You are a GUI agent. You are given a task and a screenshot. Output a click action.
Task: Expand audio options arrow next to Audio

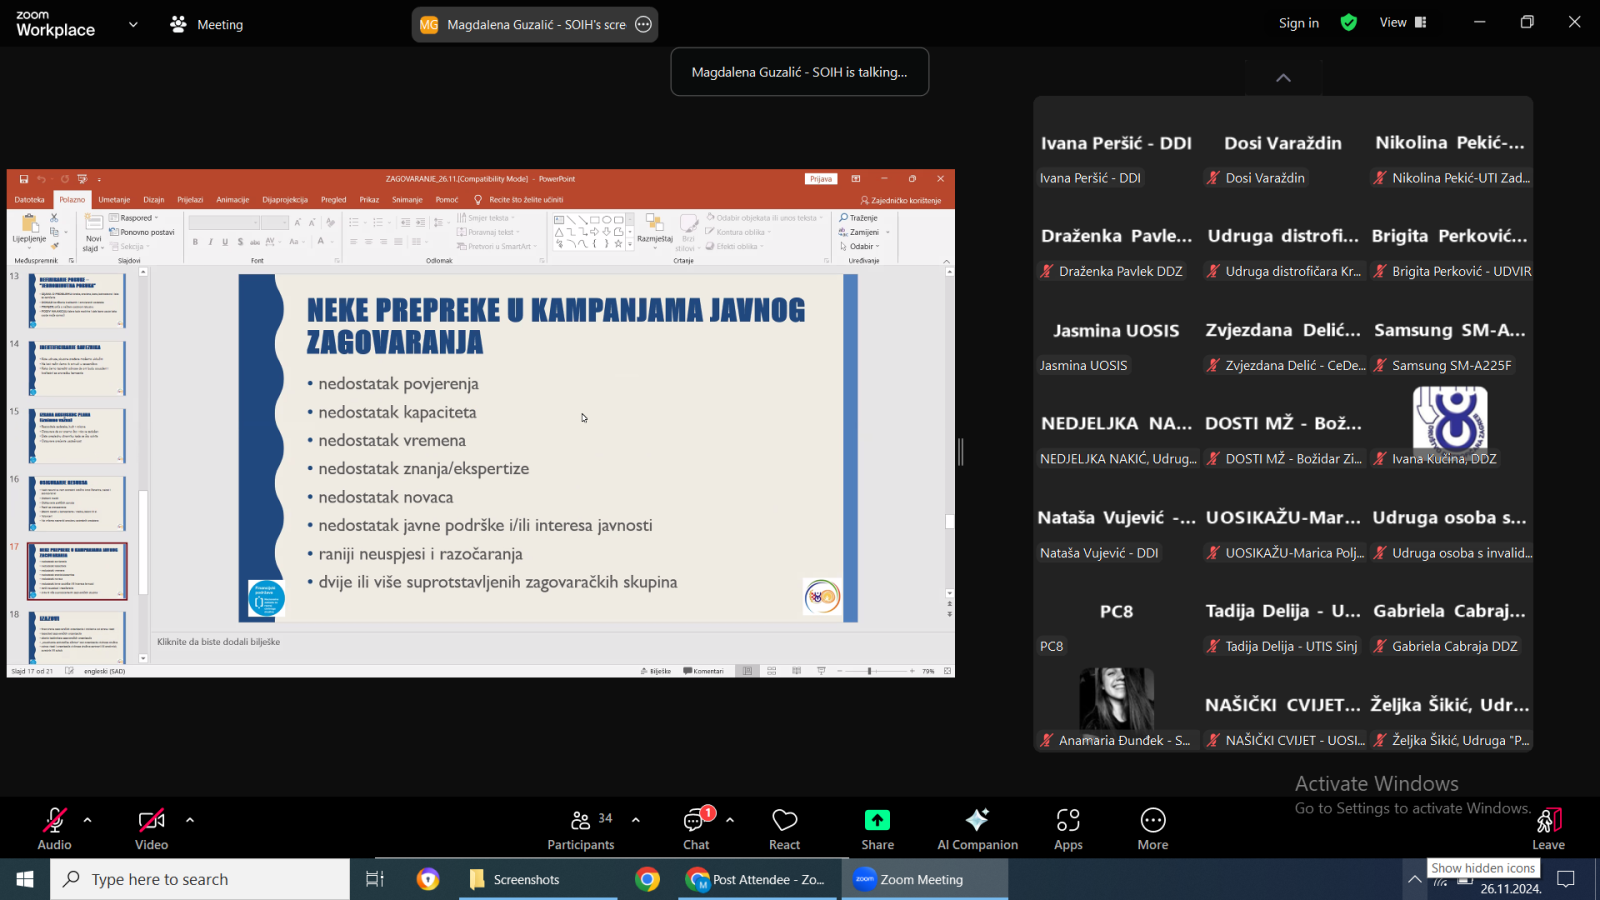click(87, 820)
